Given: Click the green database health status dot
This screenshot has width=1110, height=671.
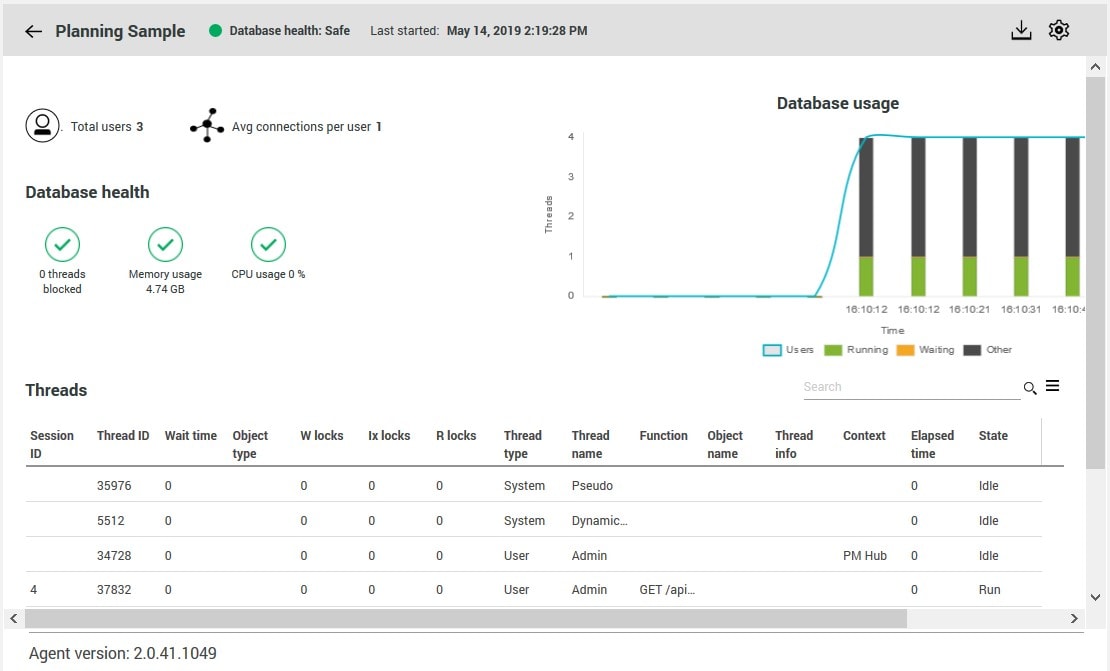Looking at the screenshot, I should click(215, 30).
